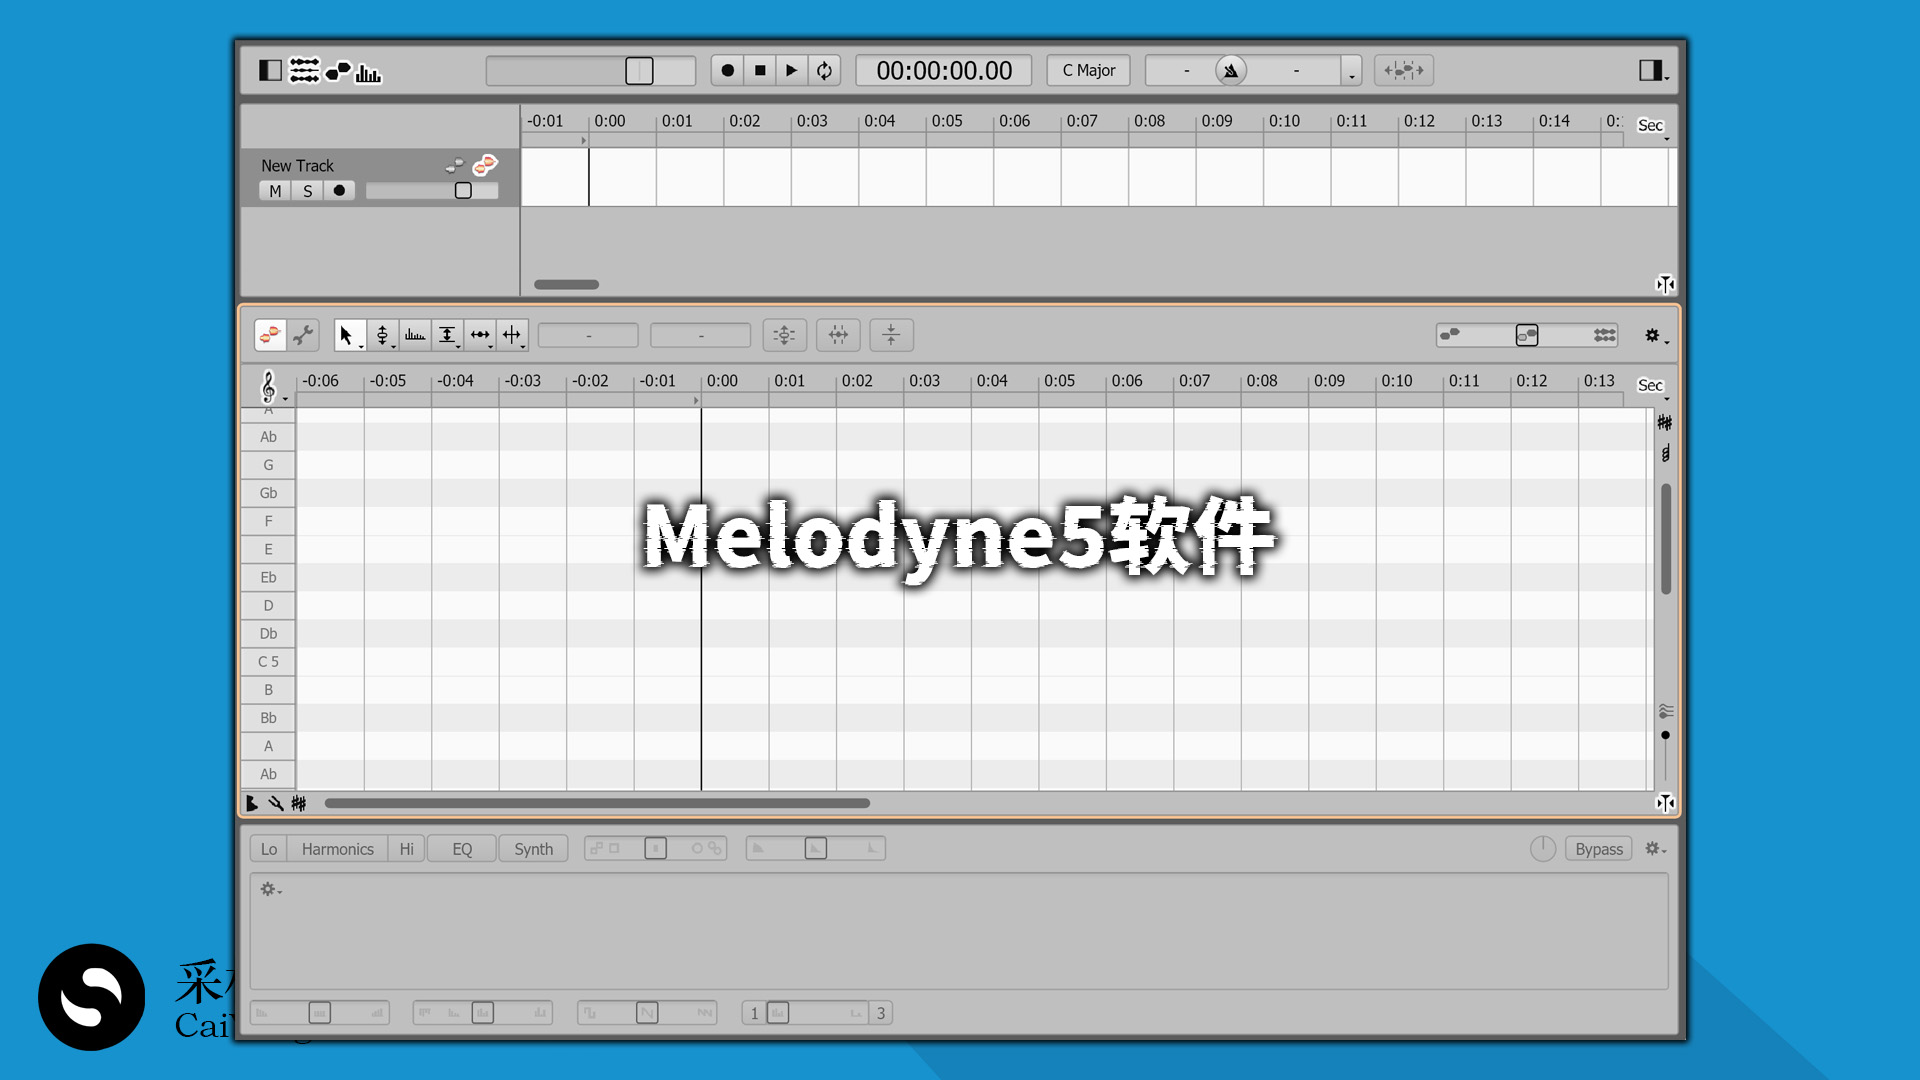Viewport: 1920px width, 1080px height.
Task: Switch to the EQ tab in the Sound Editor
Action: 461,848
